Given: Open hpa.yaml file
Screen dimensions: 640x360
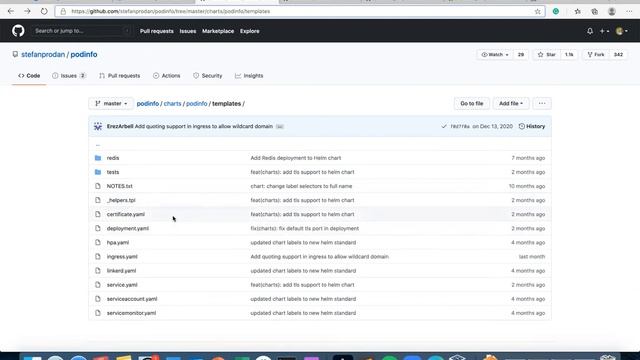Looking at the screenshot, I should coord(118,242).
